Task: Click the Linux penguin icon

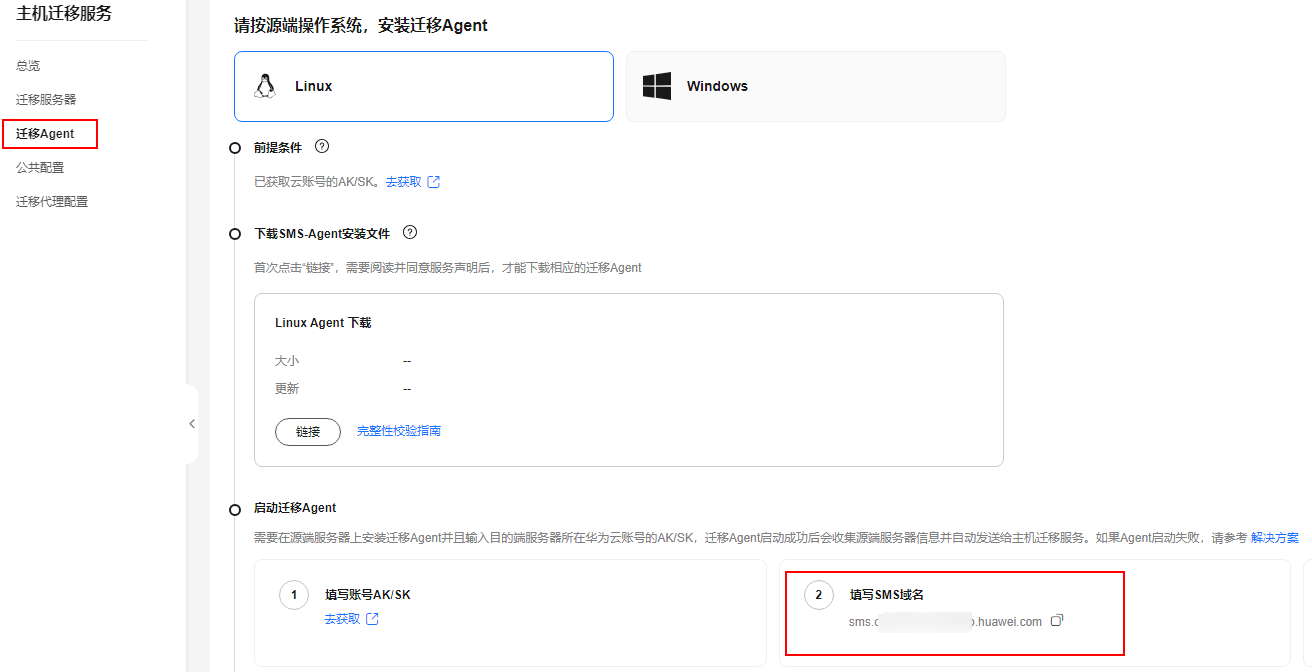Action: coord(264,86)
